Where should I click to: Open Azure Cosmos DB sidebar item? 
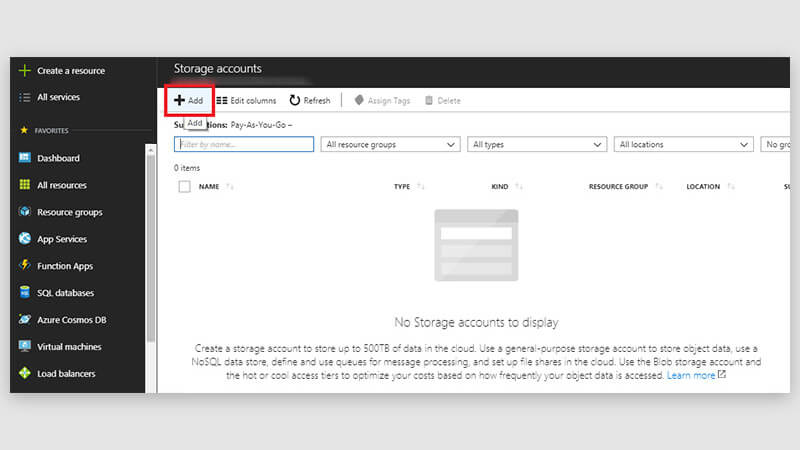point(71,320)
